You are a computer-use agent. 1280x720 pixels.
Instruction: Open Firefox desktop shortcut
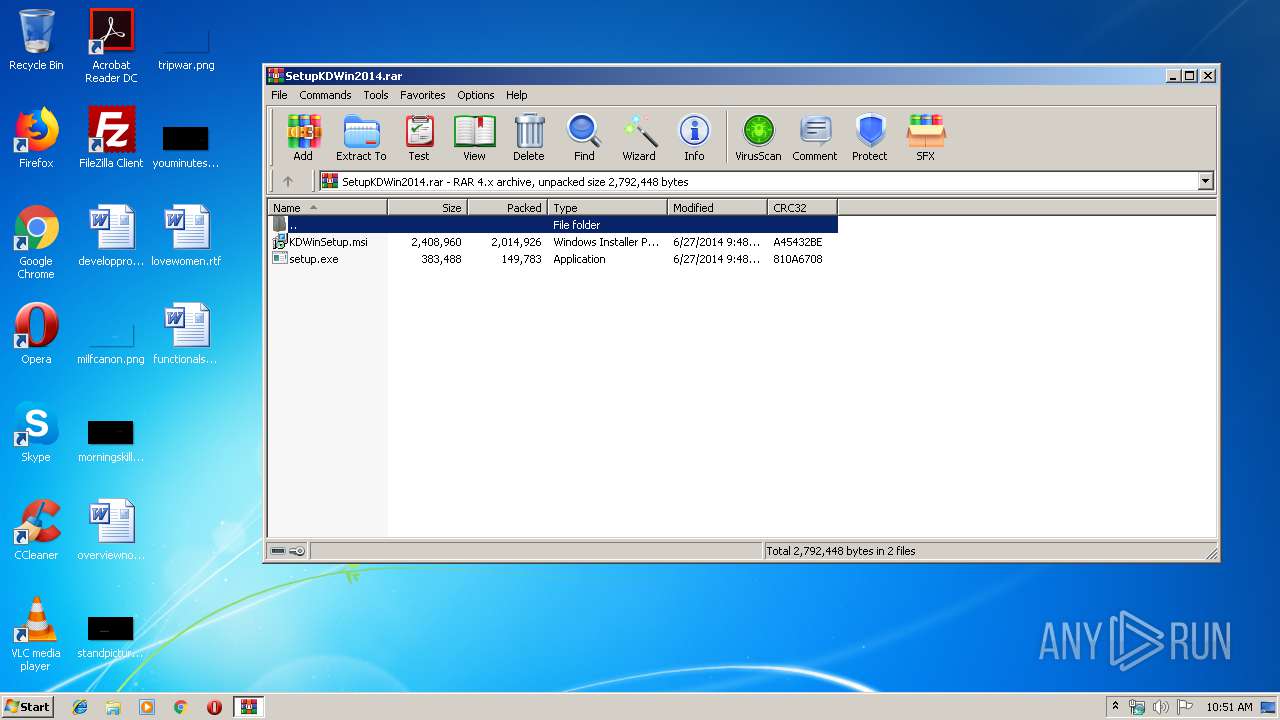pyautogui.click(x=36, y=138)
